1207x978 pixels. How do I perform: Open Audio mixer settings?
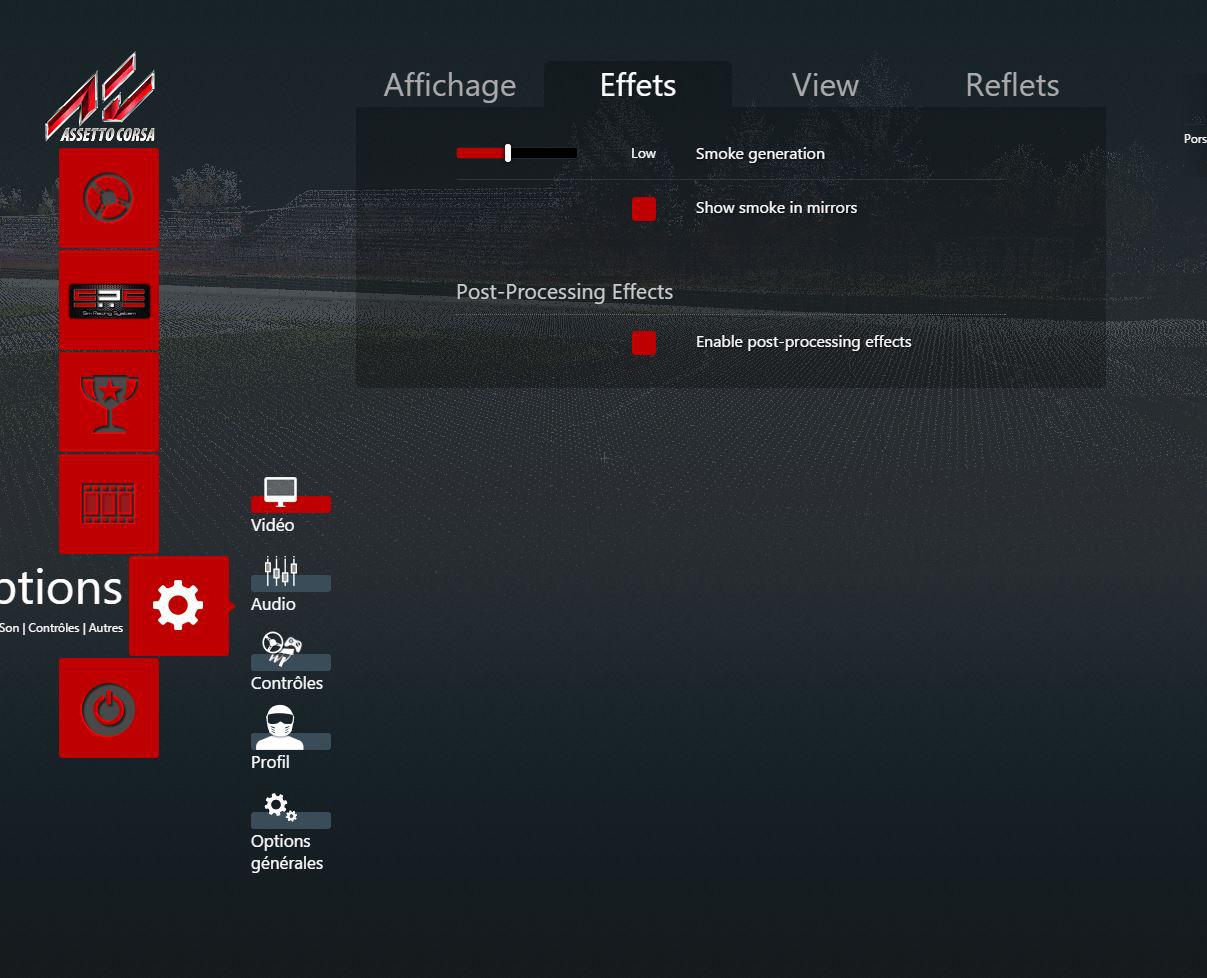(x=281, y=573)
